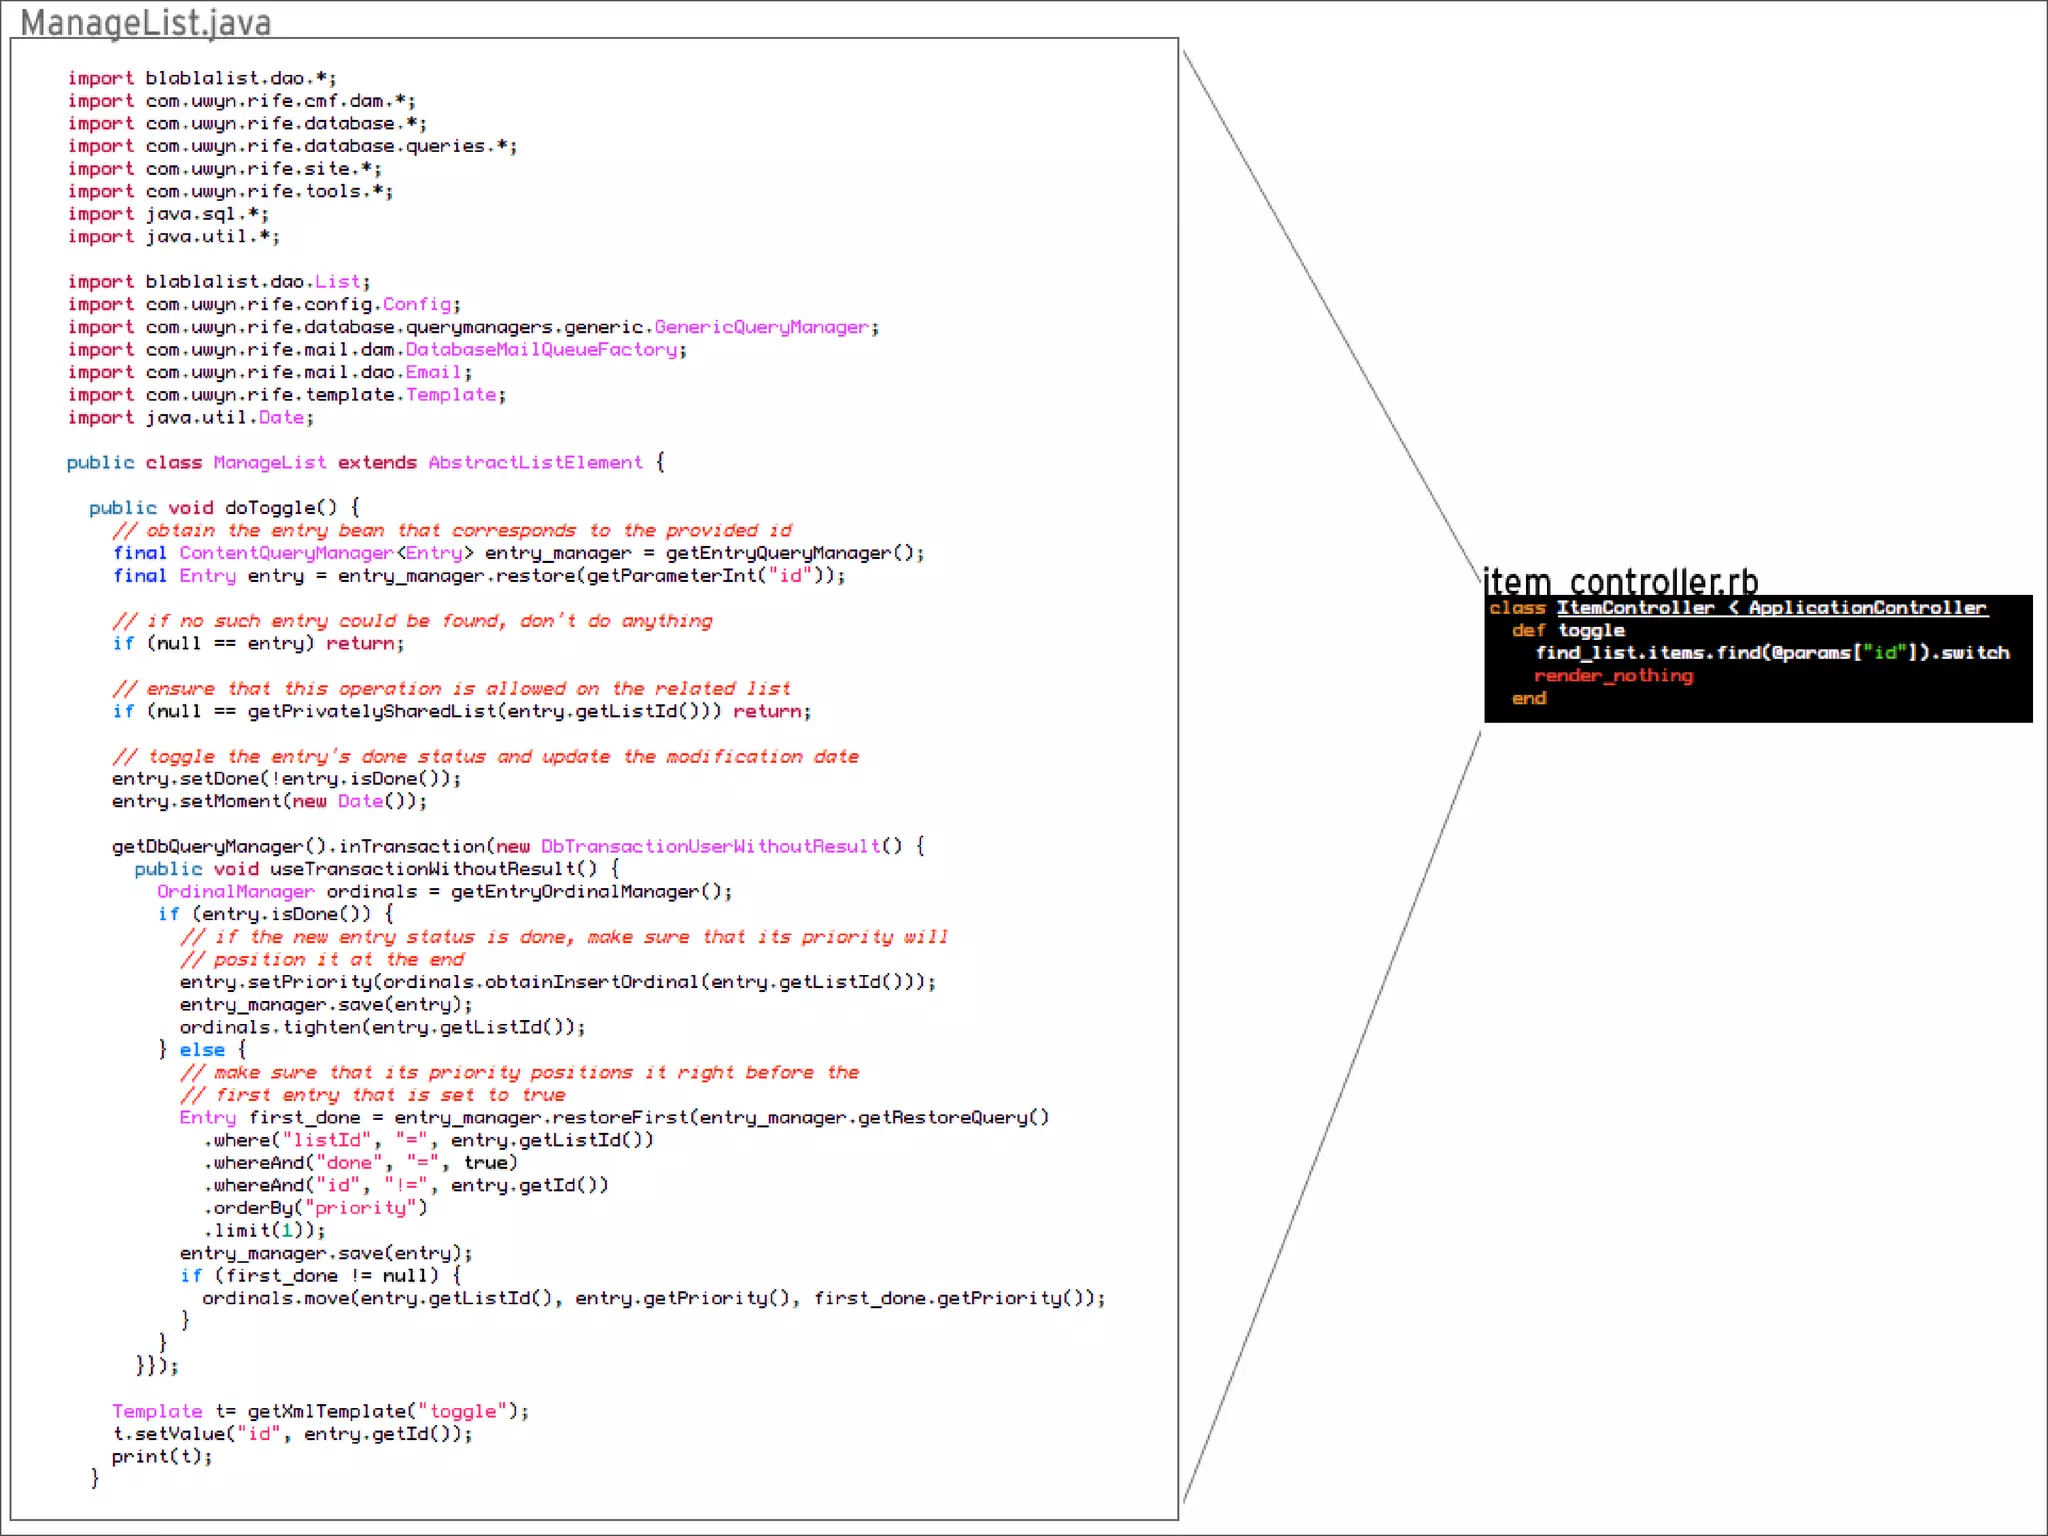
Task: Click the 'def toggle' Ruby line
Action: 1568,631
